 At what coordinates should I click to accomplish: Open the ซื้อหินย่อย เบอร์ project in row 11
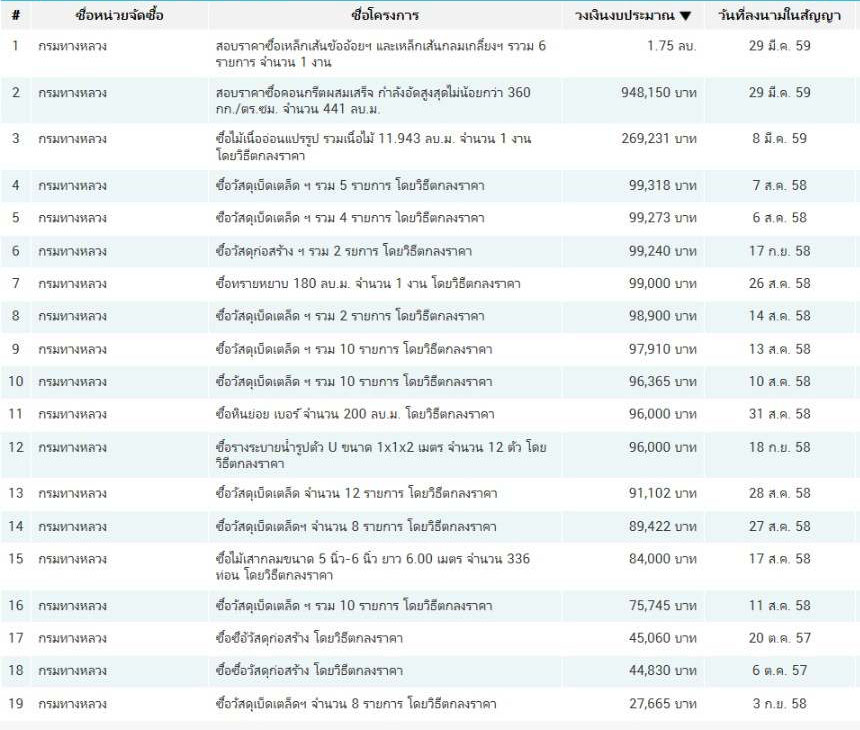point(355,414)
